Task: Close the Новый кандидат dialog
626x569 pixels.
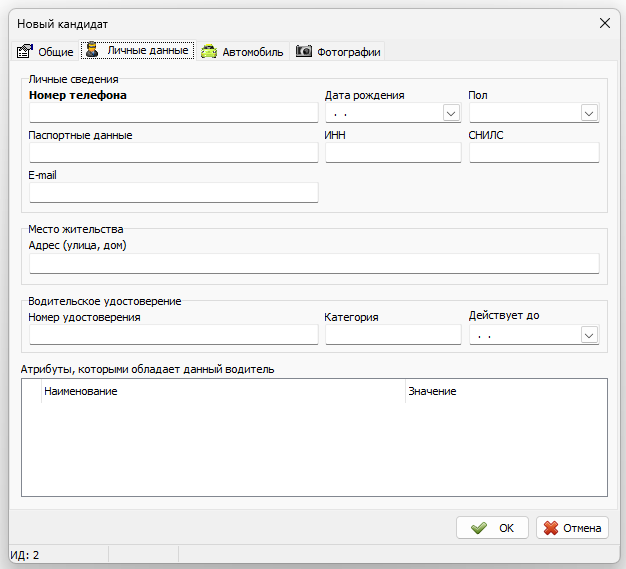Action: 605,23
